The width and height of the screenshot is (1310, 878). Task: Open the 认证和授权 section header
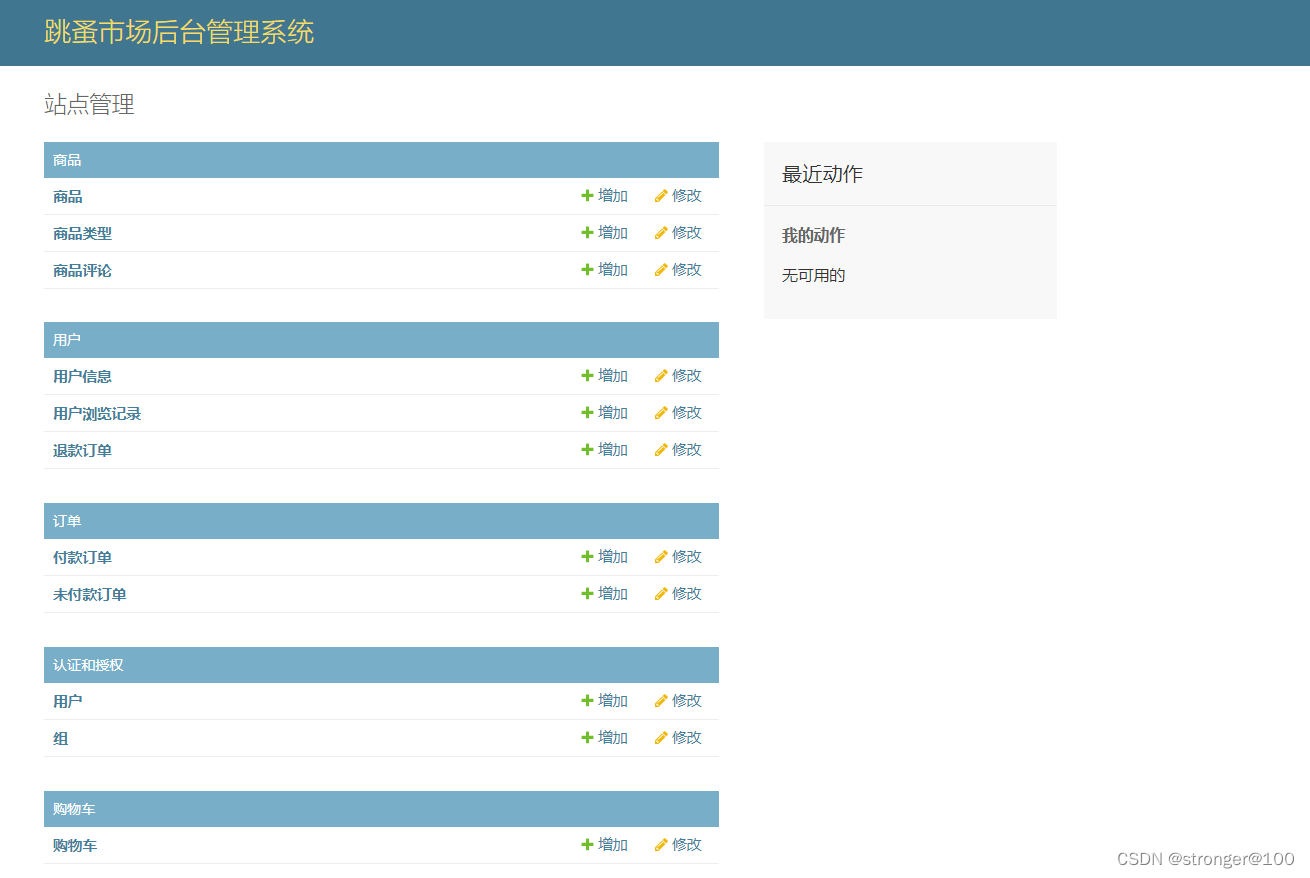click(88, 665)
